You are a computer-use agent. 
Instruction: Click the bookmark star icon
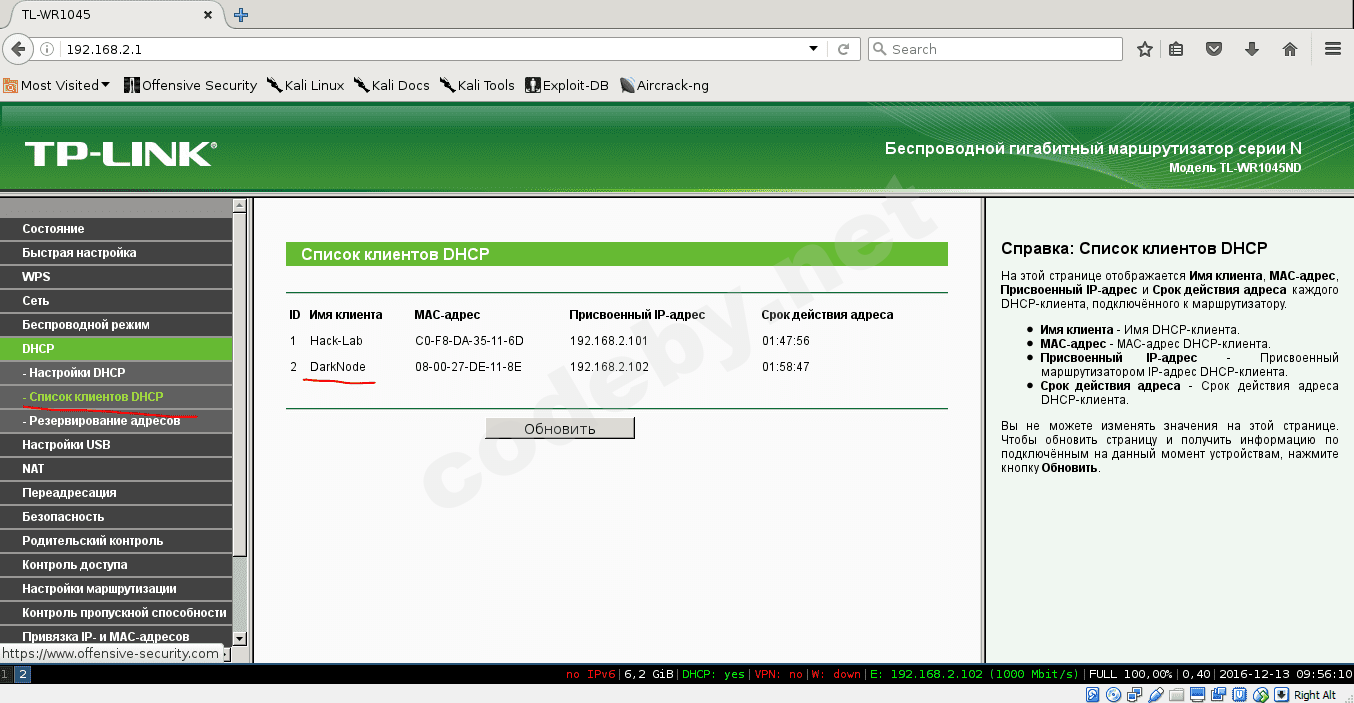[x=1145, y=49]
